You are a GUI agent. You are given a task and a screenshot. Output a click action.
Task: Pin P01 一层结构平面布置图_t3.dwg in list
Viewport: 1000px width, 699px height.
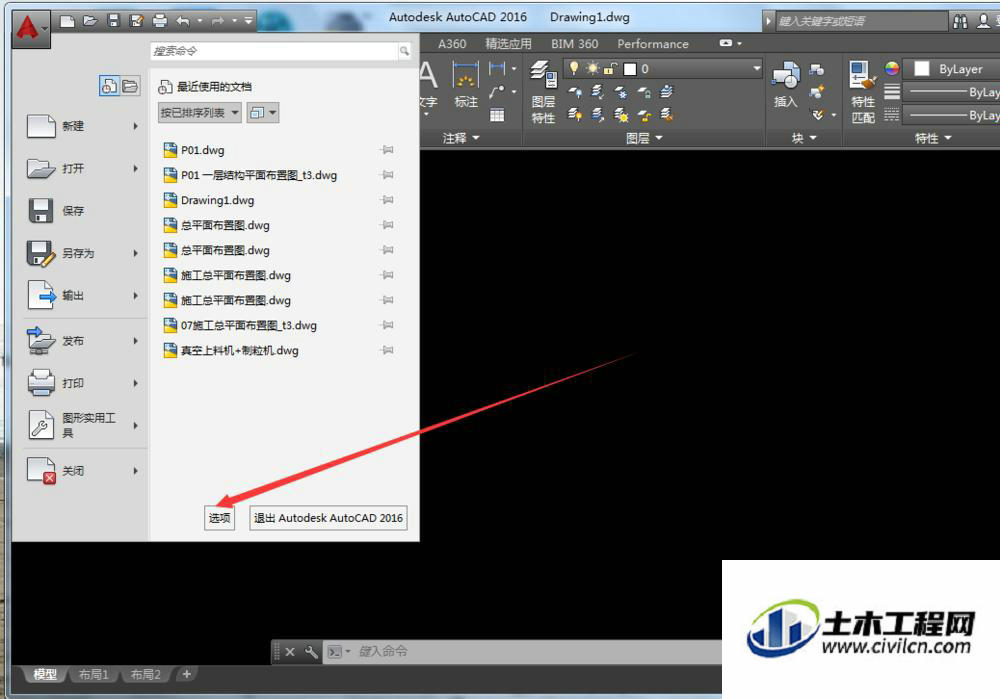coord(387,175)
